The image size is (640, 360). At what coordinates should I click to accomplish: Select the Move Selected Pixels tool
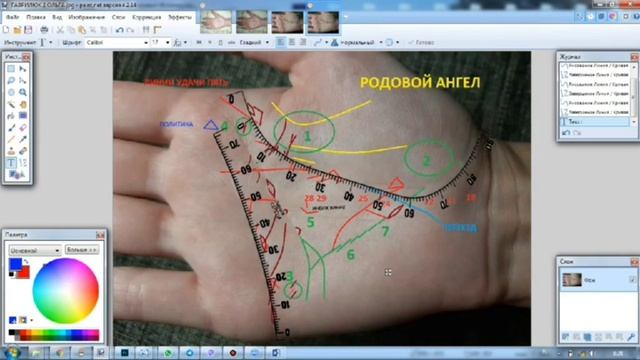click(x=23, y=69)
